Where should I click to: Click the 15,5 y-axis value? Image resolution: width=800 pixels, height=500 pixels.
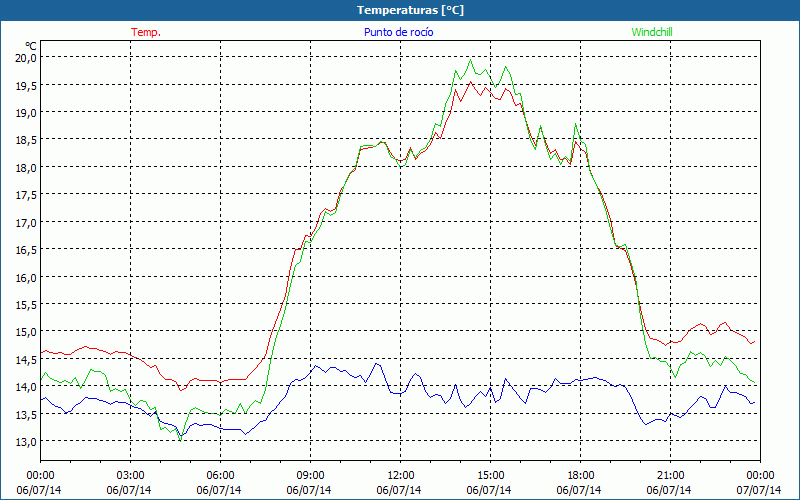[x=26, y=305]
